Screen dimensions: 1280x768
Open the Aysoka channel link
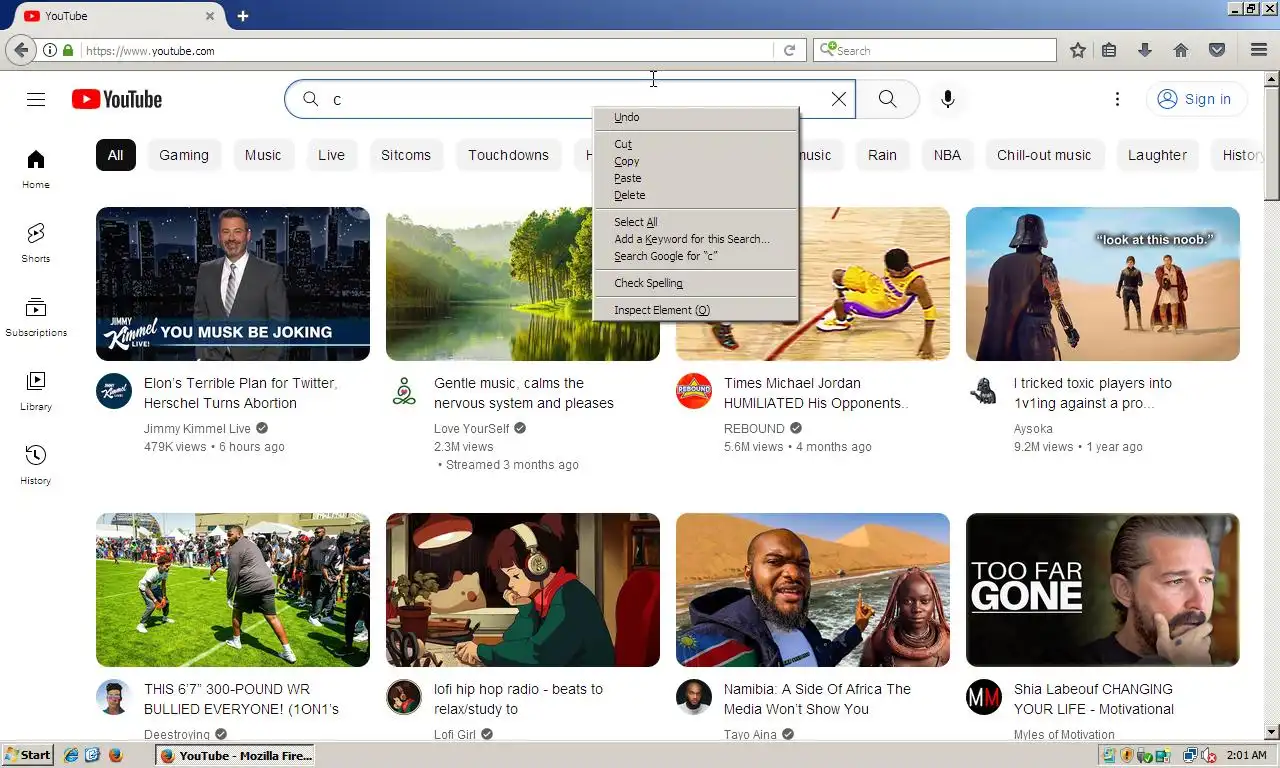(x=1033, y=429)
